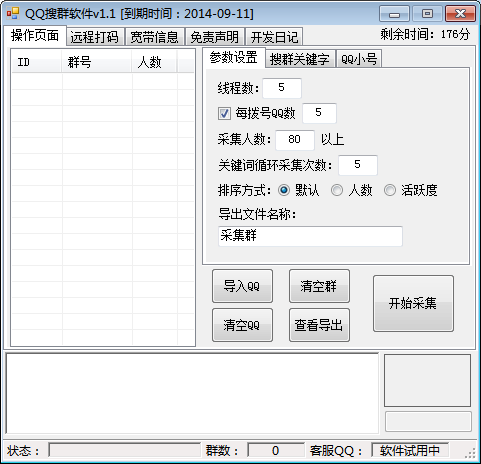Click the 导出文件名称 text box
The width and height of the screenshot is (481, 464).
[310, 236]
